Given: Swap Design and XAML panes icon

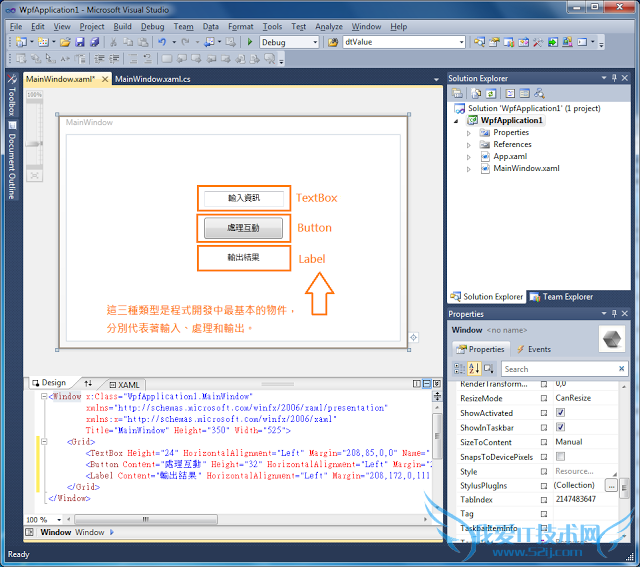Looking at the screenshot, I should coord(88,383).
